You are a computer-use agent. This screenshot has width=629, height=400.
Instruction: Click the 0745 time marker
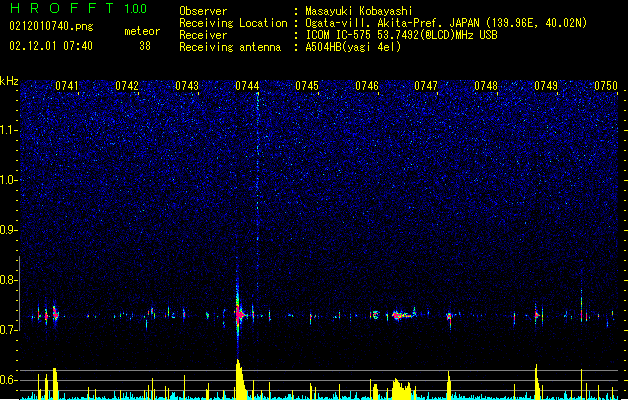tap(307, 86)
